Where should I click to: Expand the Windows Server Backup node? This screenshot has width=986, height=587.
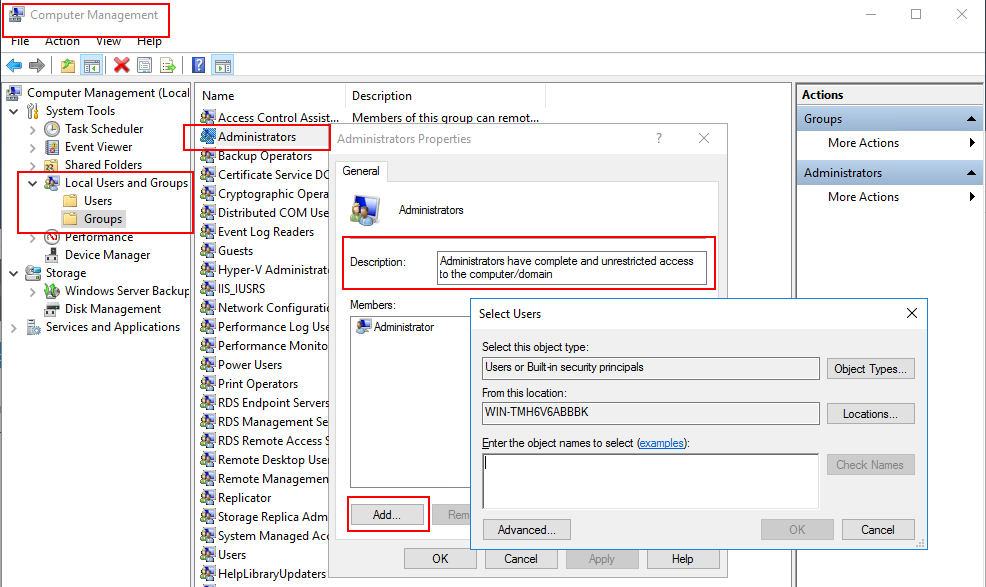[33, 292]
